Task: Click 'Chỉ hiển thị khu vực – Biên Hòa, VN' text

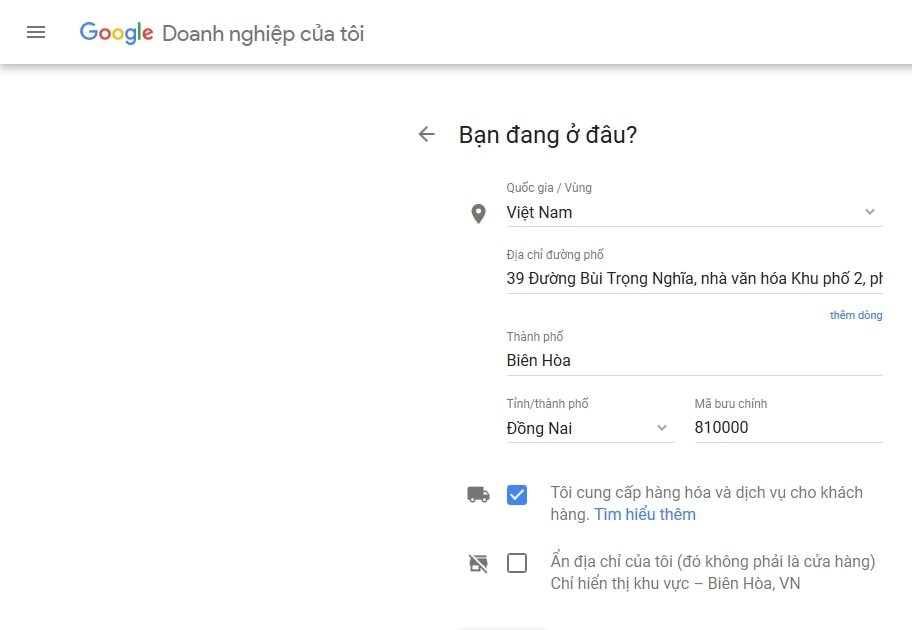Action: (x=675, y=583)
